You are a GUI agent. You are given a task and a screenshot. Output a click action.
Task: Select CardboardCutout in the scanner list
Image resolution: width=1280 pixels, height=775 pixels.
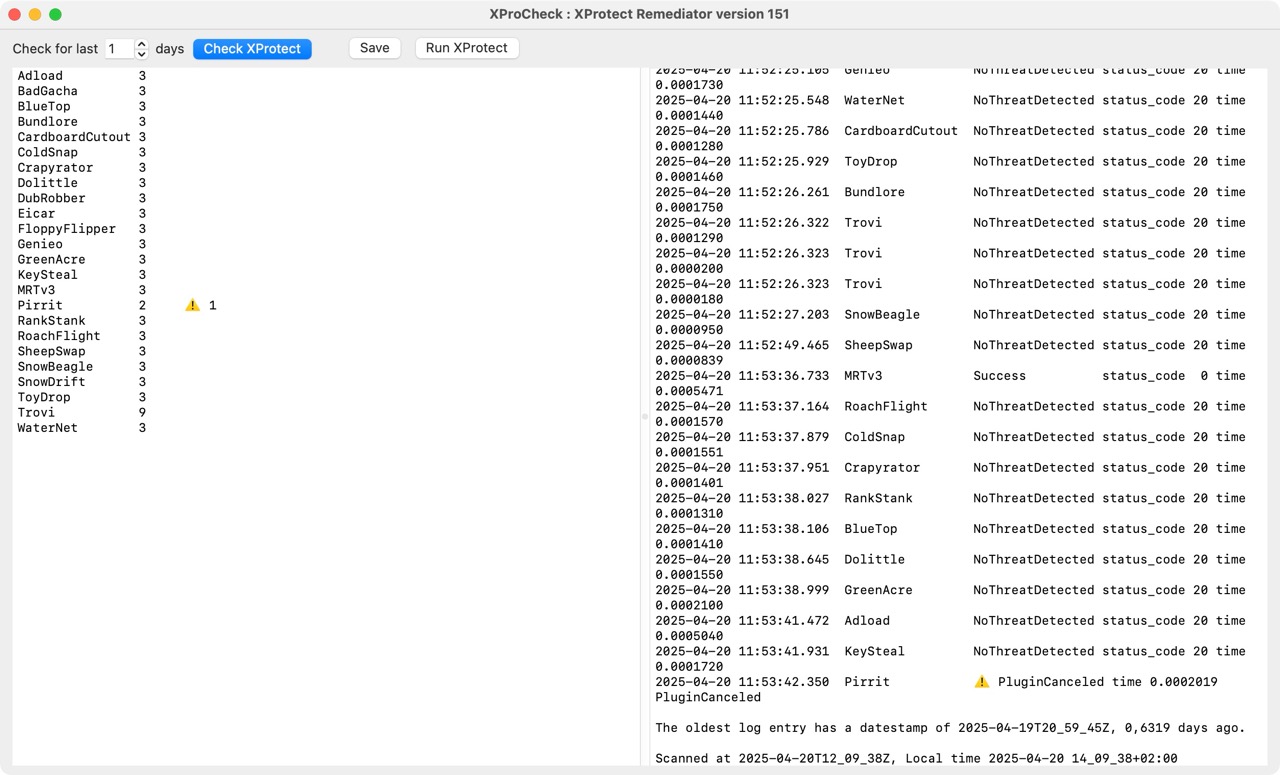coord(74,137)
